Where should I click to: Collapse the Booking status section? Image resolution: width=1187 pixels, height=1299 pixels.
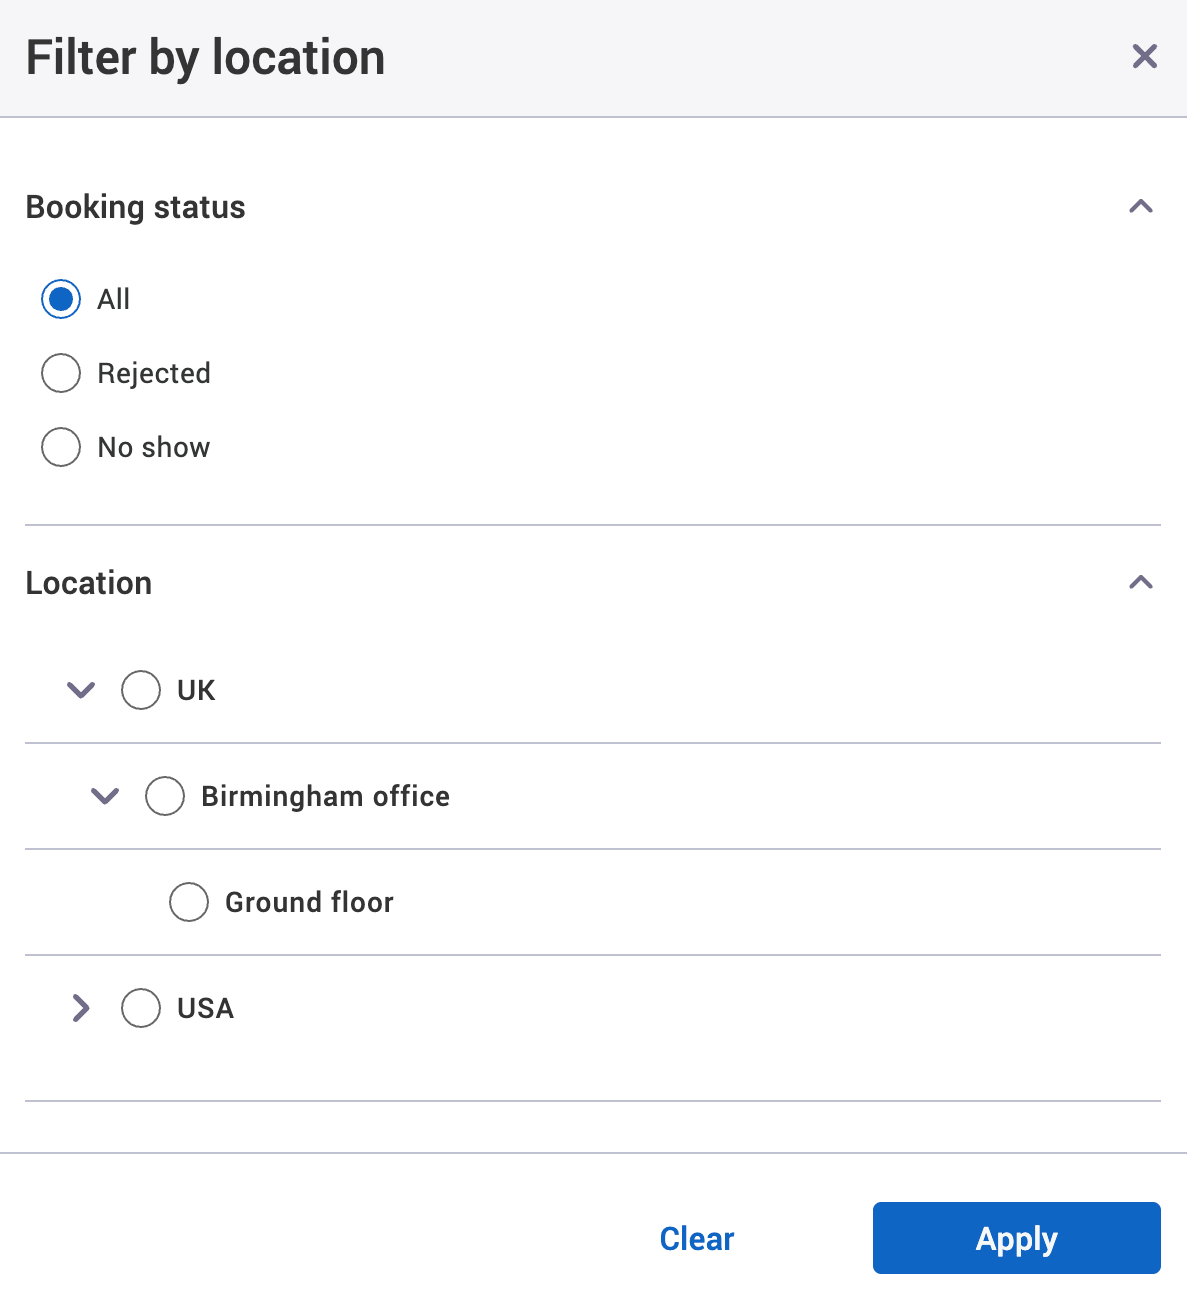[x=1140, y=206]
